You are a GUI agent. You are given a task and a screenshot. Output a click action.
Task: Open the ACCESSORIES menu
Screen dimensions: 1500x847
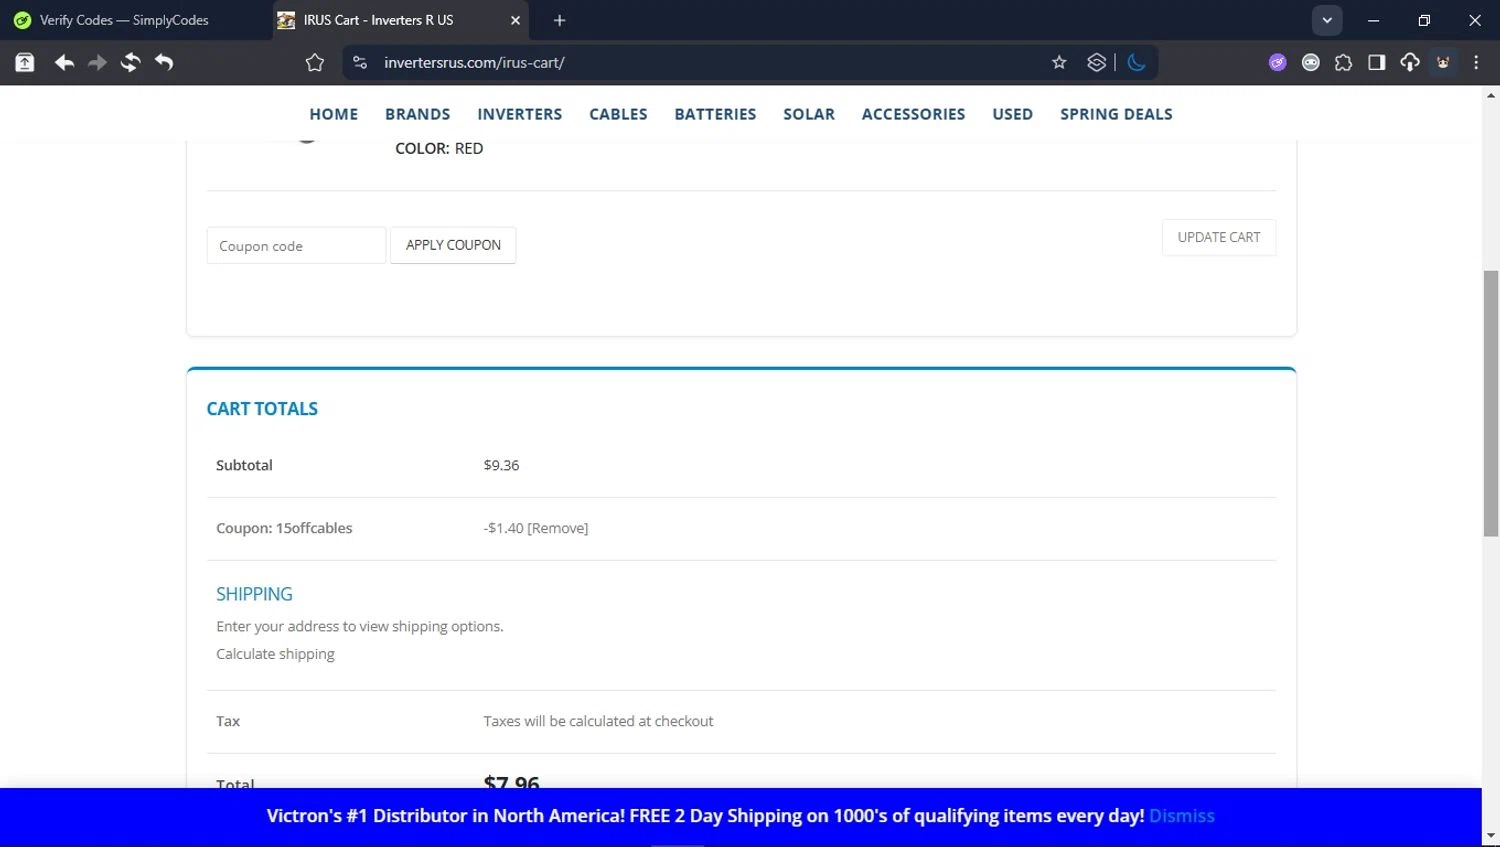(913, 114)
